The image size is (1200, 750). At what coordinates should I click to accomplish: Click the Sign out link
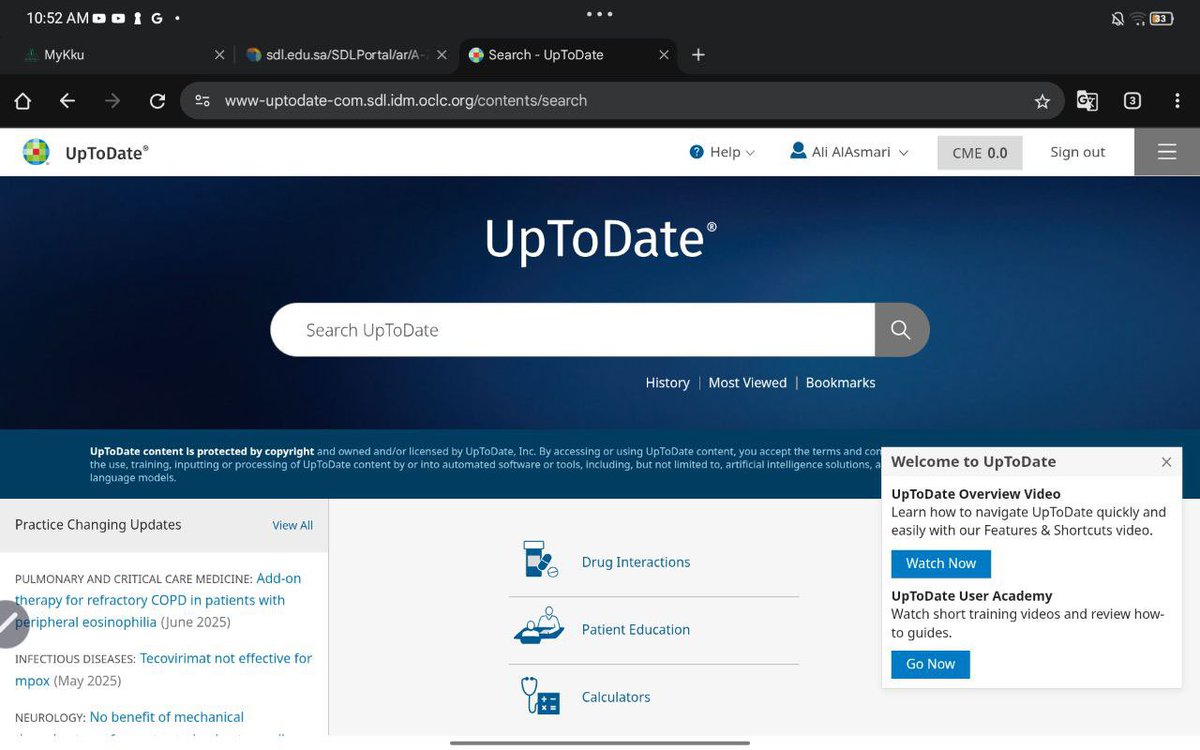click(1077, 152)
